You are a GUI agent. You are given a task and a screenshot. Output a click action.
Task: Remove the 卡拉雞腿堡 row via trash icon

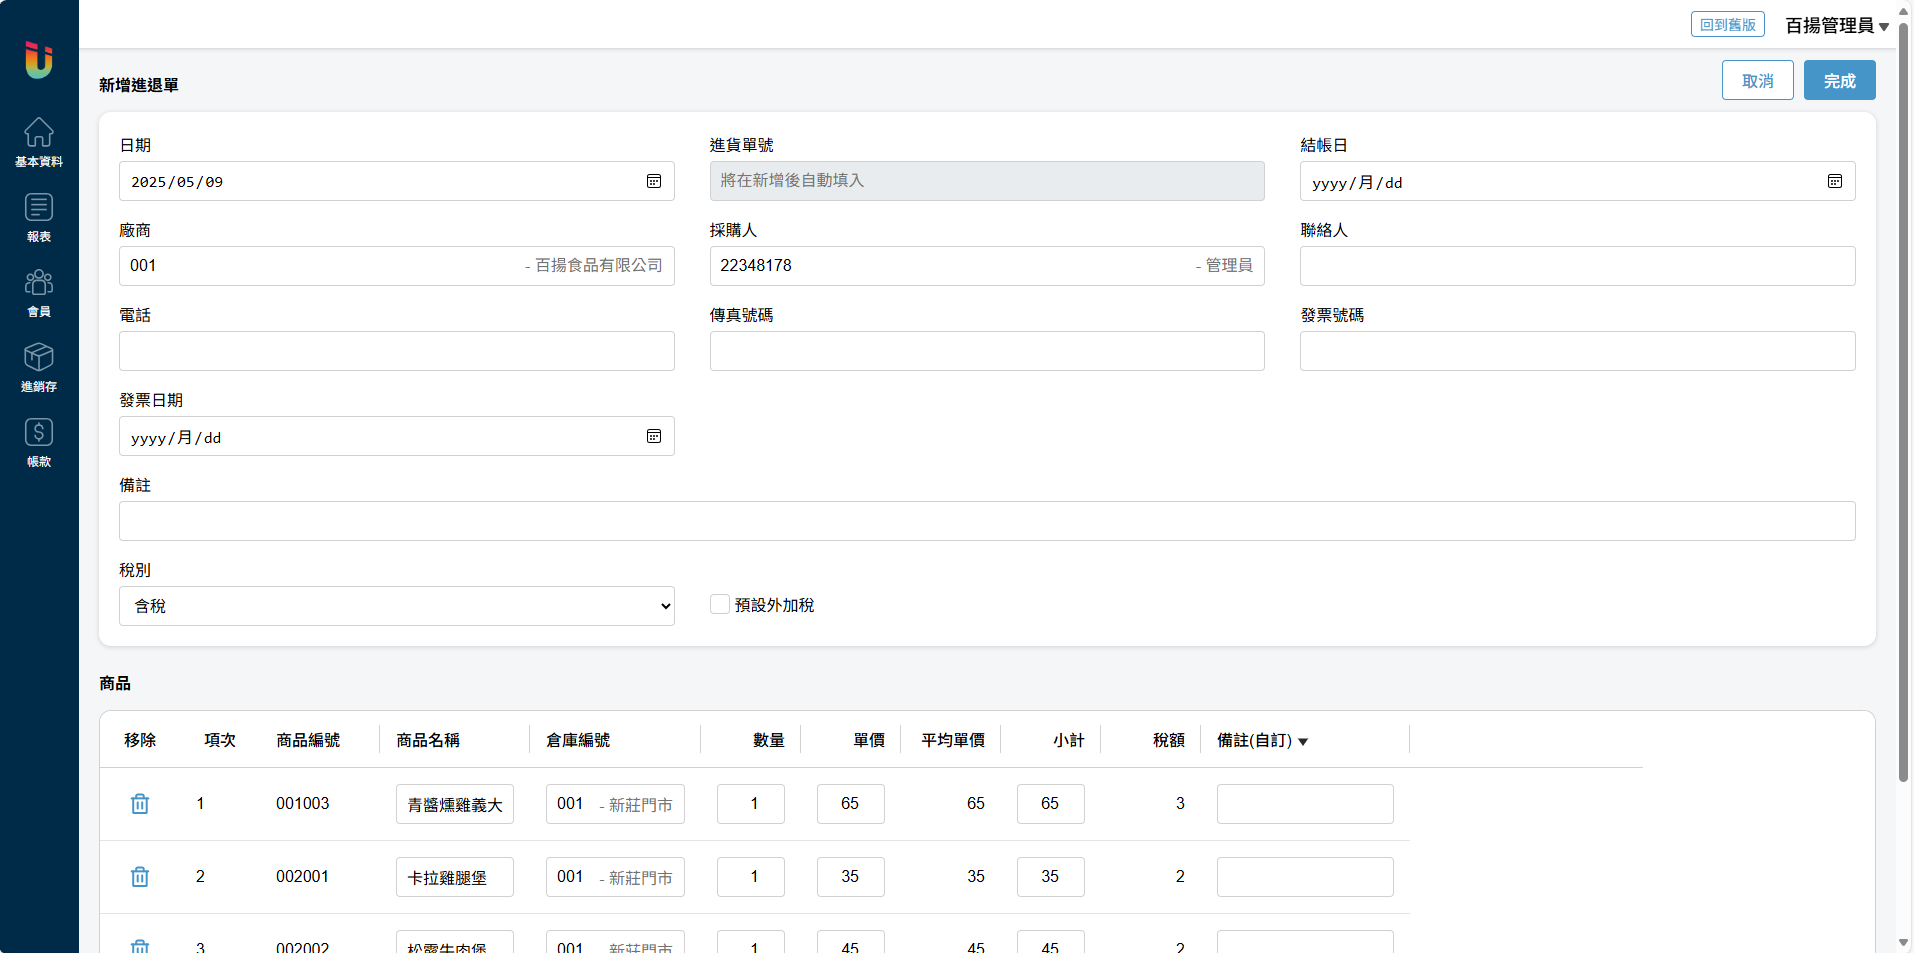[x=140, y=877]
